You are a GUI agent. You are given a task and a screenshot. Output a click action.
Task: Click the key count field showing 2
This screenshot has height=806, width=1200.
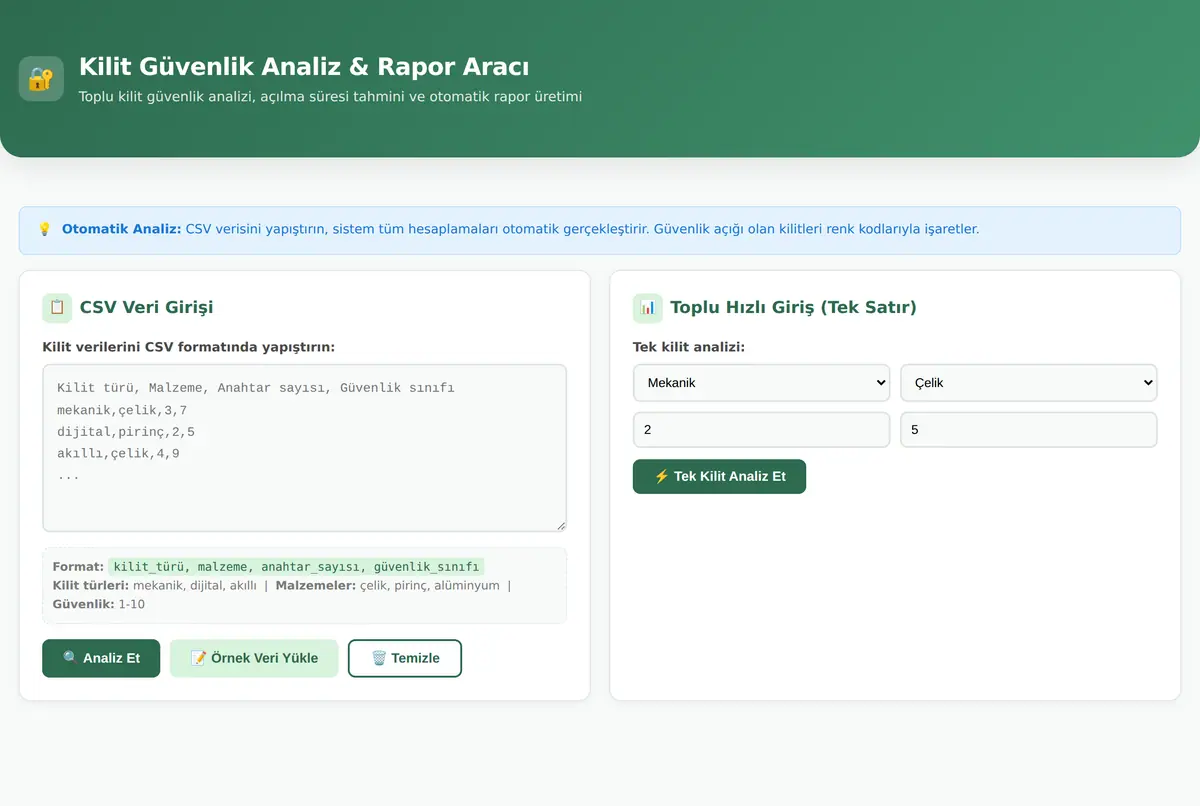coord(761,430)
